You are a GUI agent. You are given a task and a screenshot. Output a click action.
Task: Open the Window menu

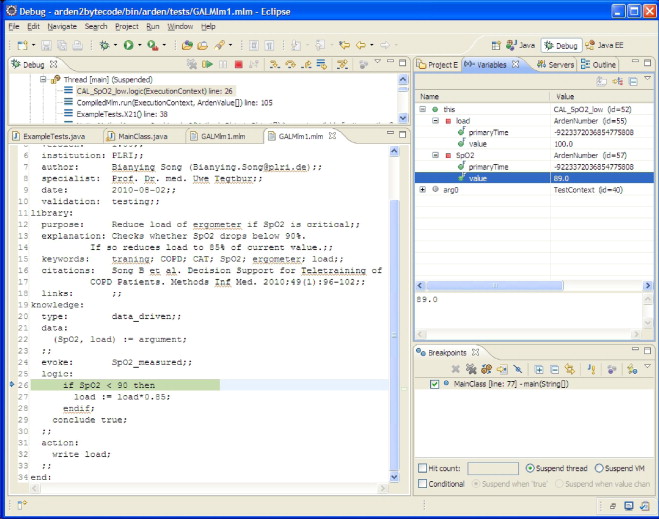(x=180, y=26)
